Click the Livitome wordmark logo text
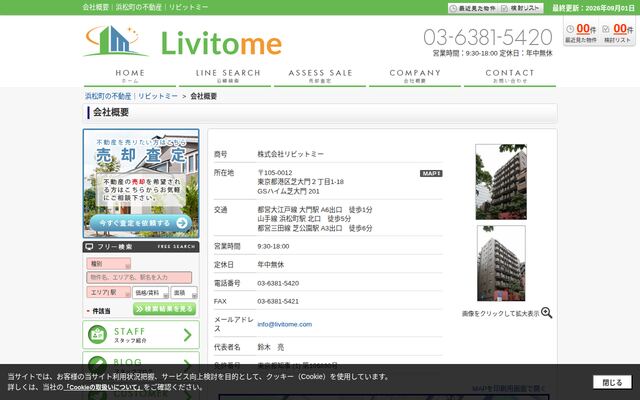This screenshot has height=400, width=640. (221, 43)
